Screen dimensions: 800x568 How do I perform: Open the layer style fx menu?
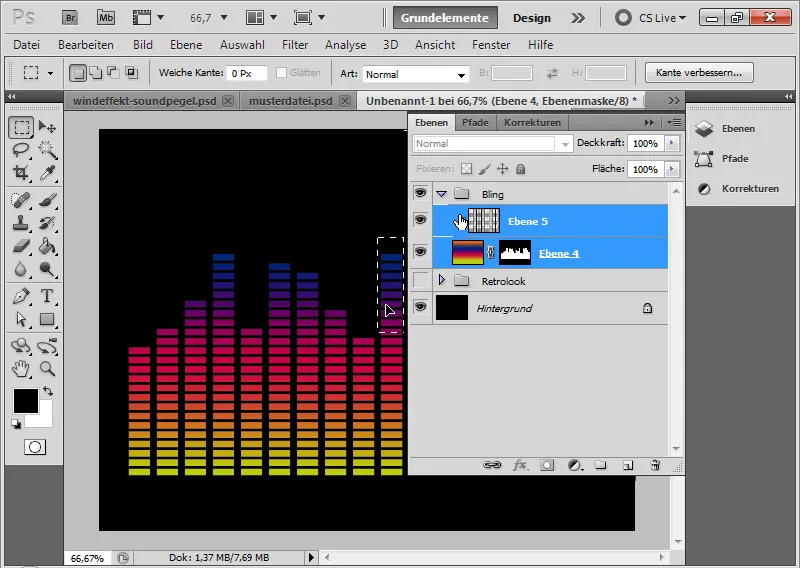tap(520, 465)
